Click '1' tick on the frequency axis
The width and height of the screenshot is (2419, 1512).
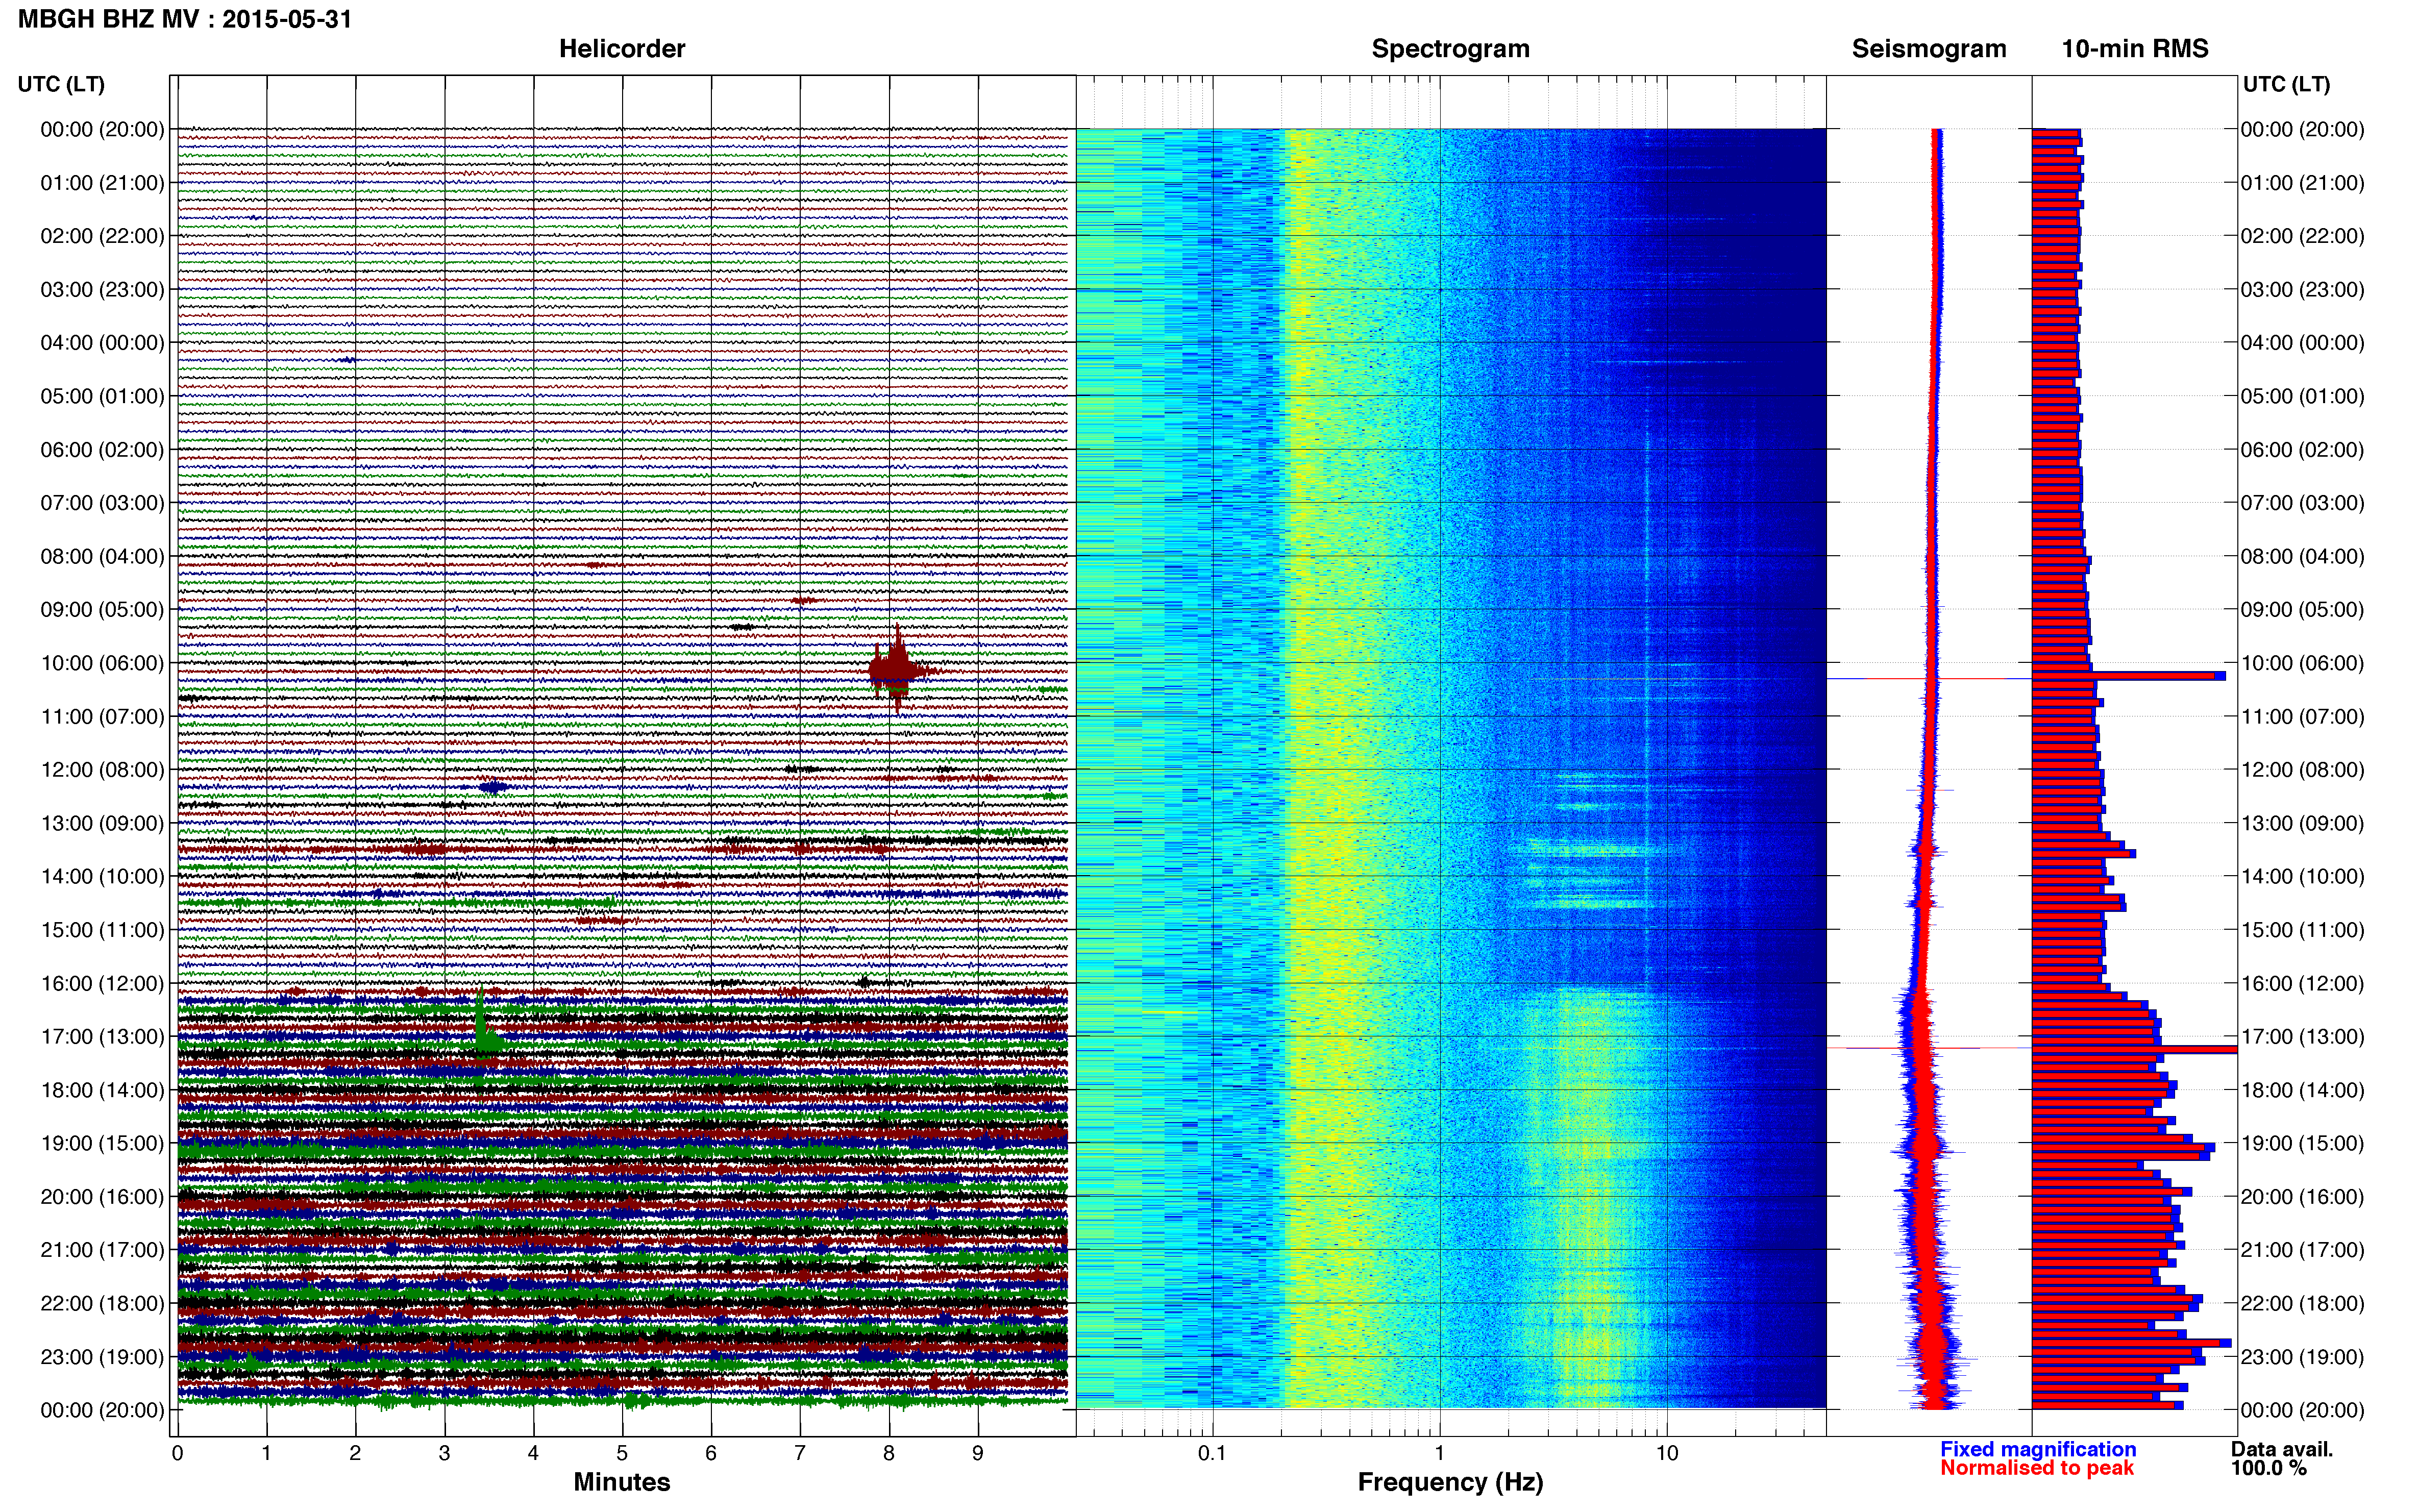tap(1439, 1453)
